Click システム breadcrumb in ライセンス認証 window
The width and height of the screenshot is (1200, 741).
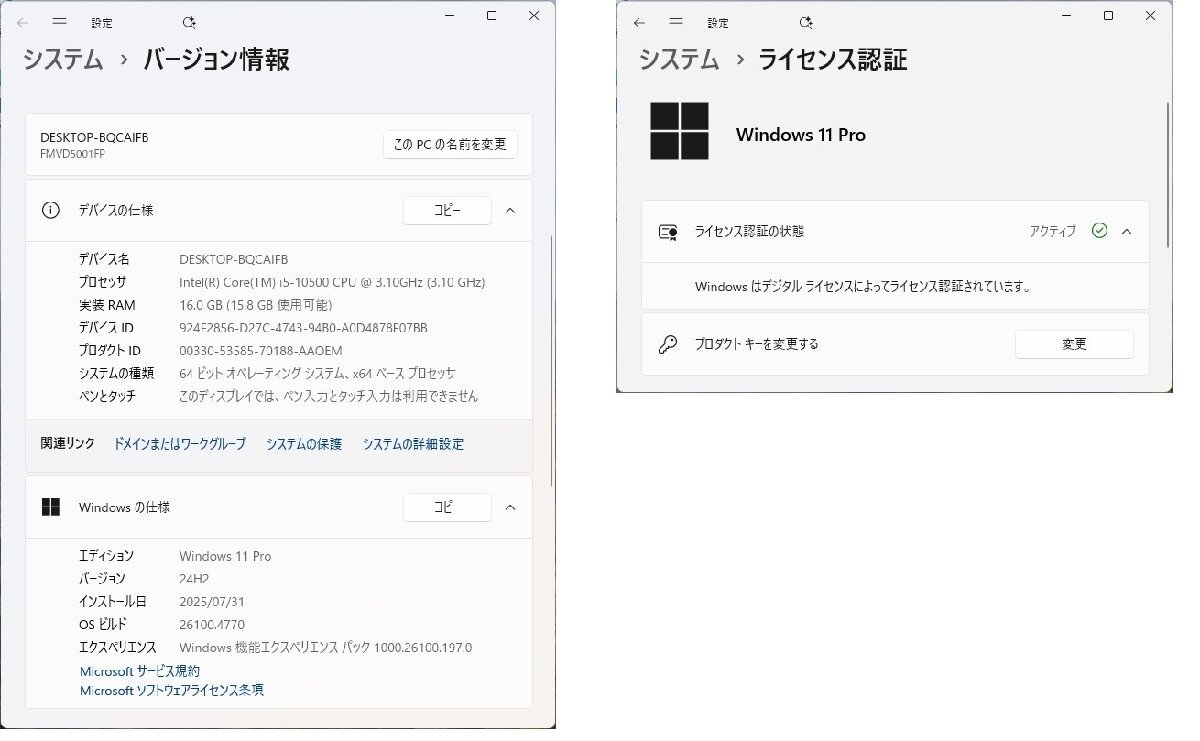click(679, 60)
